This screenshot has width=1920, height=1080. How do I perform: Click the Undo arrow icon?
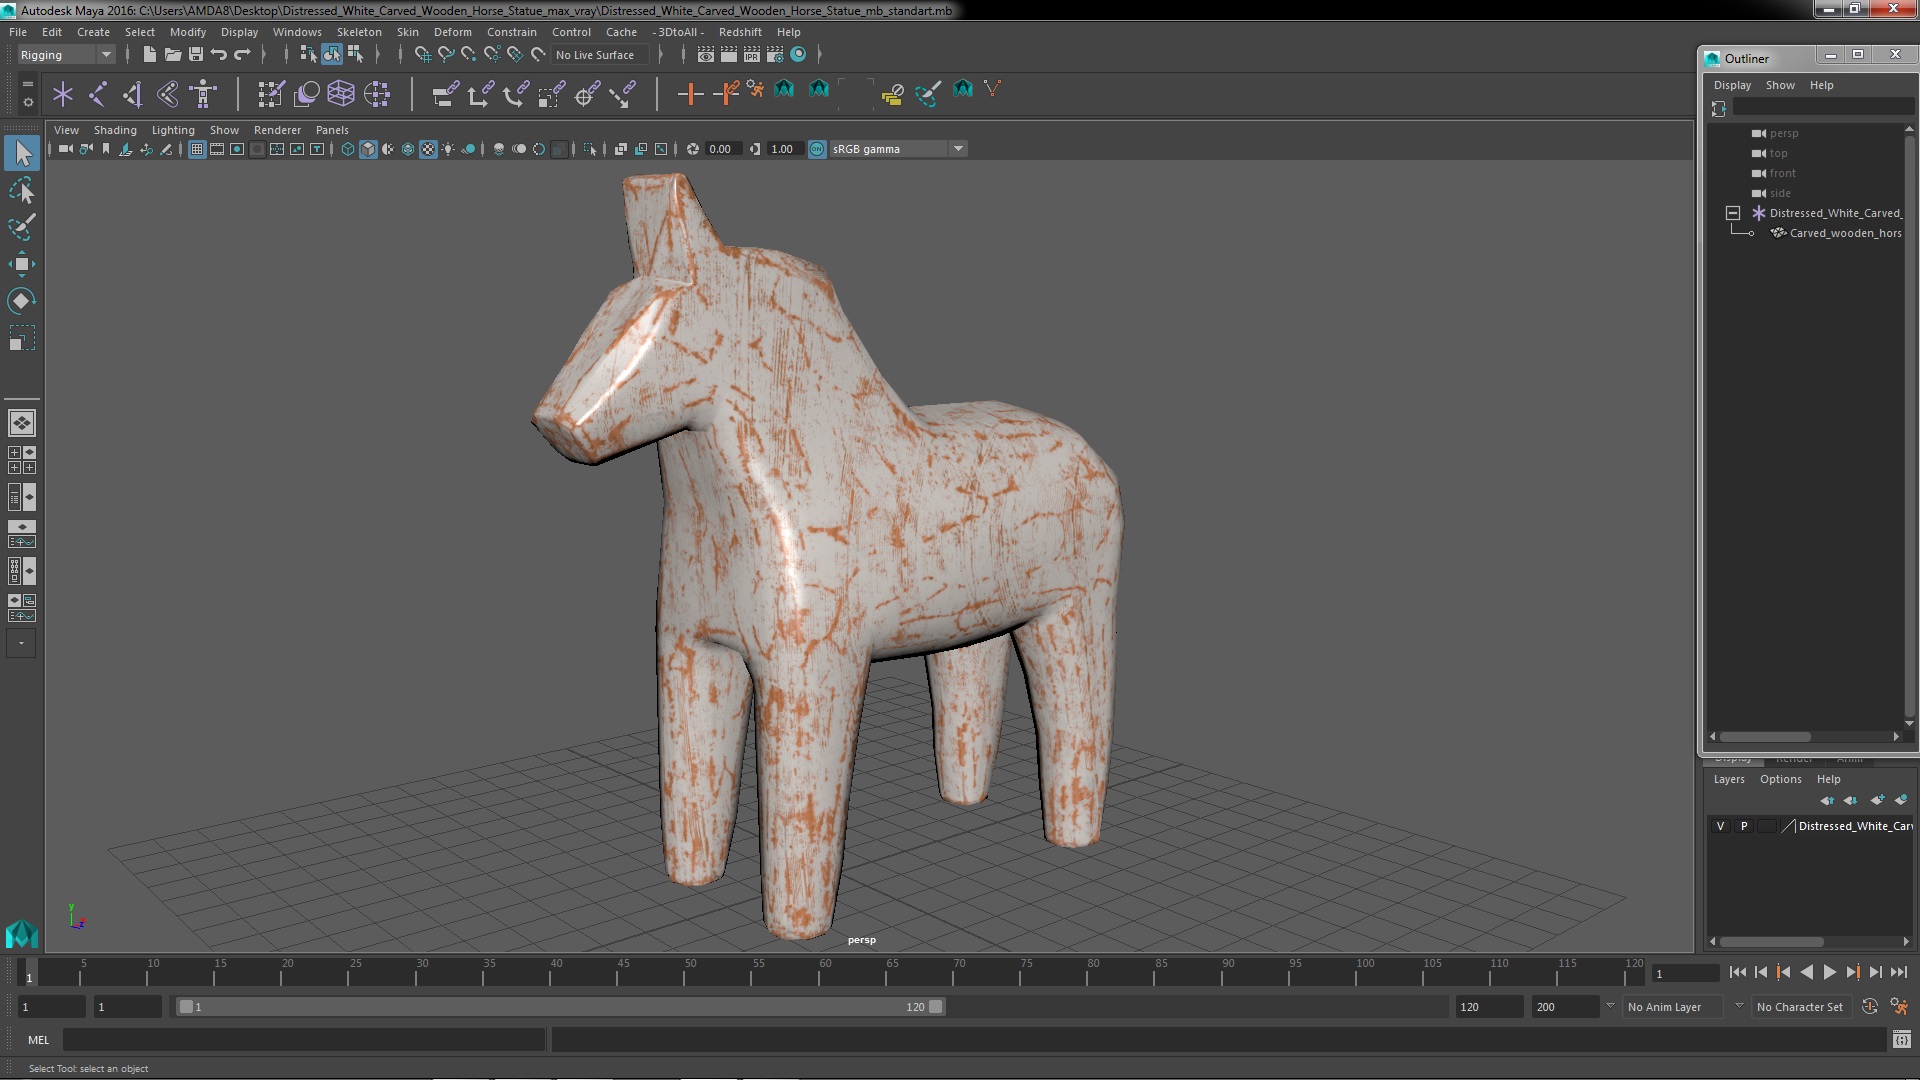[x=219, y=54]
